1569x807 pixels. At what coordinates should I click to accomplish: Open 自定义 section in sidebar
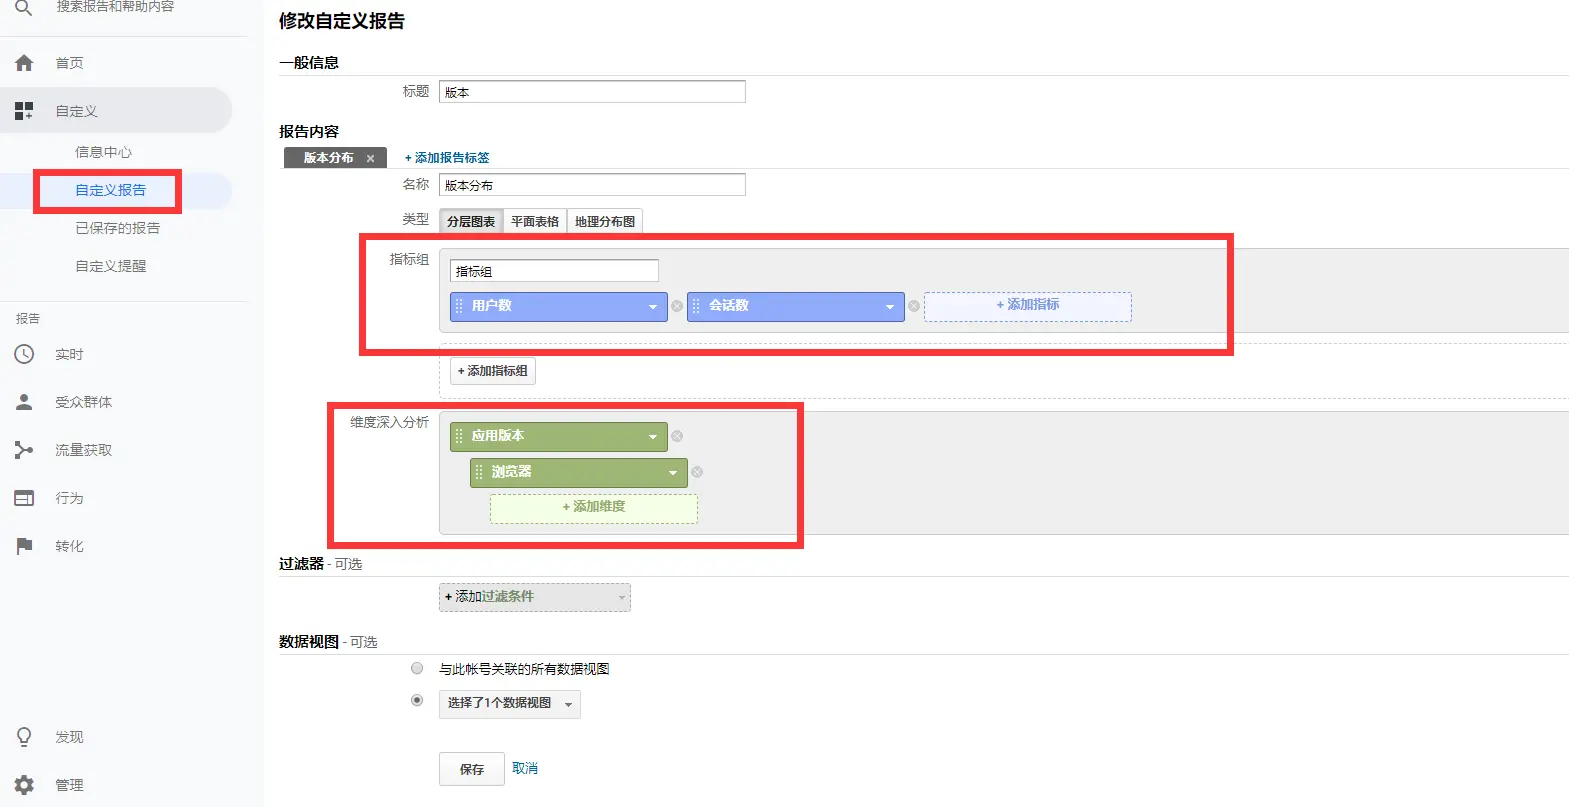point(76,111)
